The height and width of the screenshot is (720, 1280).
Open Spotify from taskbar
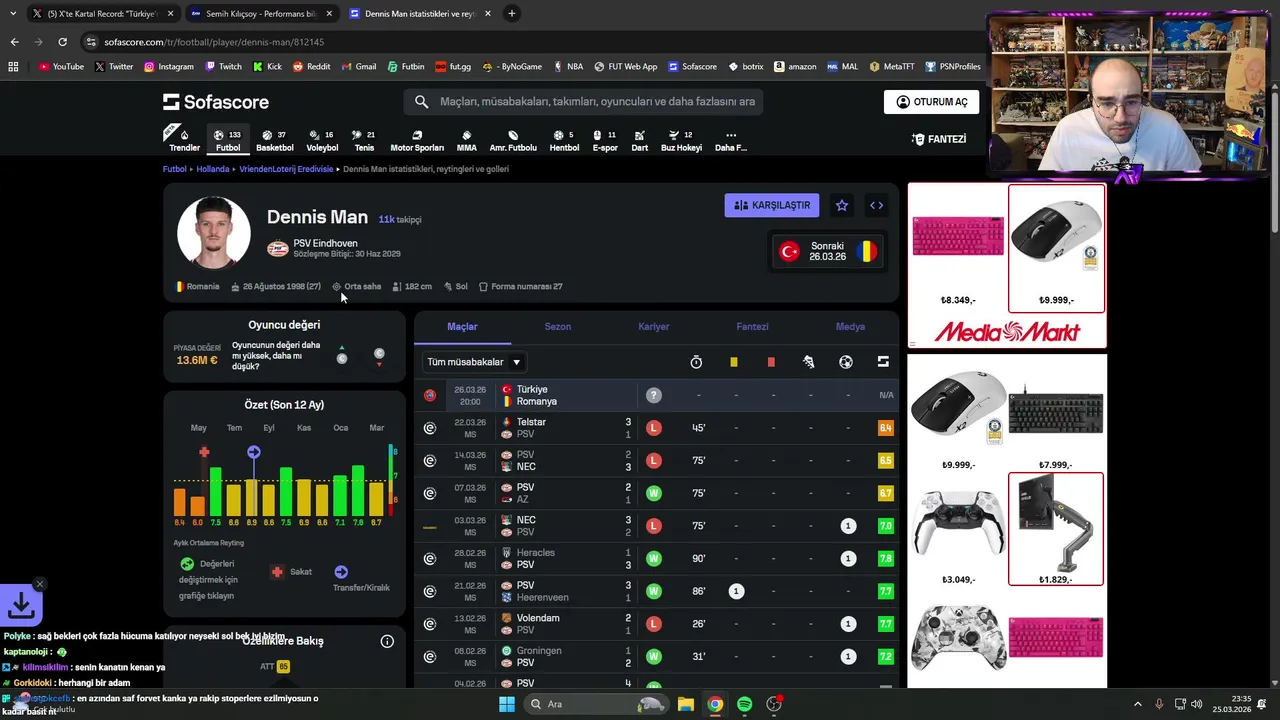click(744, 704)
